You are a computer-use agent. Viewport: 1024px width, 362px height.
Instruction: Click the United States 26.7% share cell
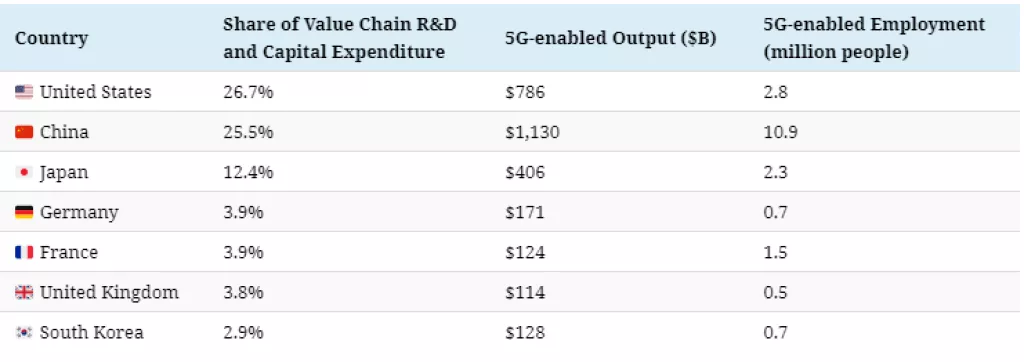coord(248,92)
